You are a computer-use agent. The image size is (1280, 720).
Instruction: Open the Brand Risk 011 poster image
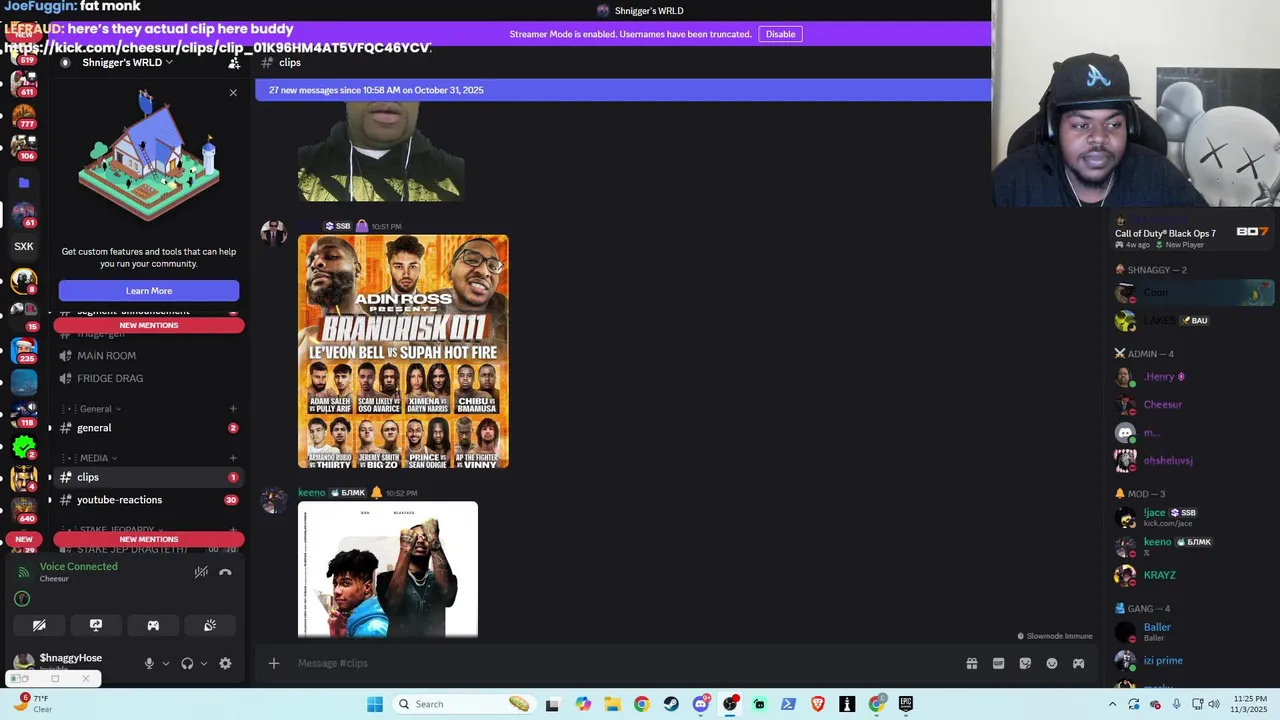coord(403,352)
